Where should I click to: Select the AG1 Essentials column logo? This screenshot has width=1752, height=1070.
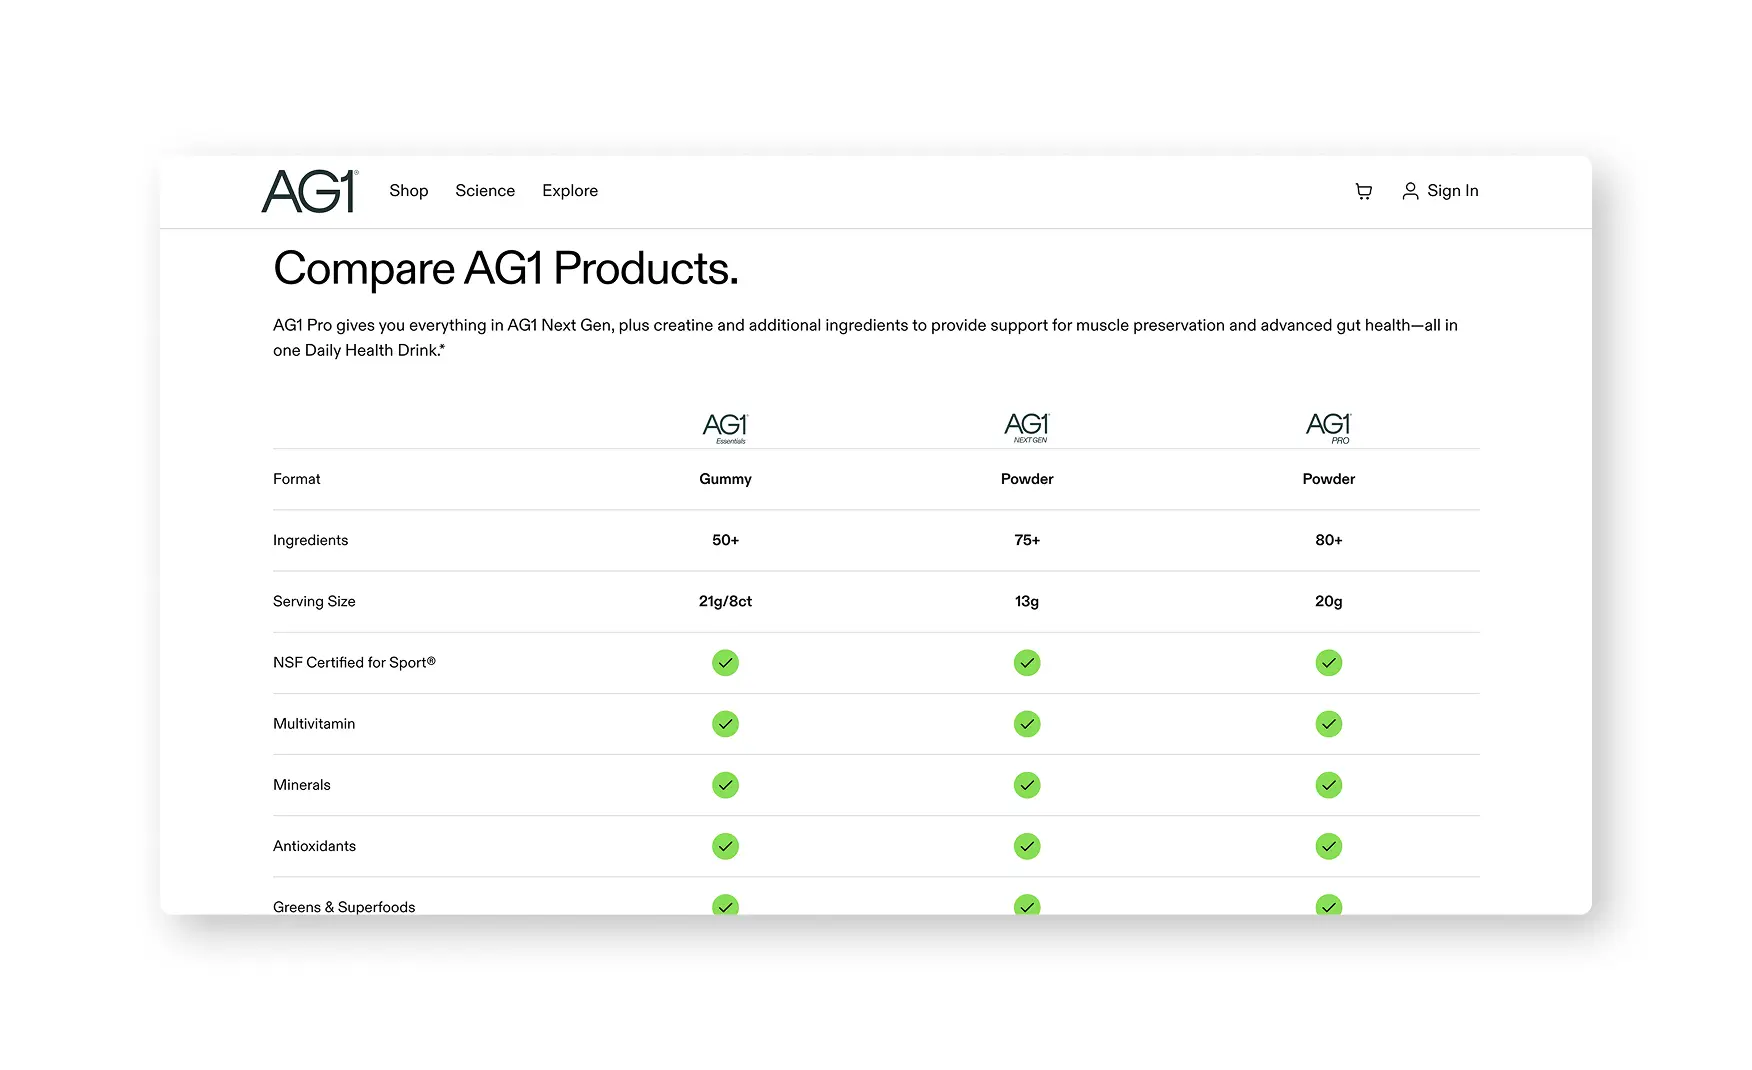726,428
